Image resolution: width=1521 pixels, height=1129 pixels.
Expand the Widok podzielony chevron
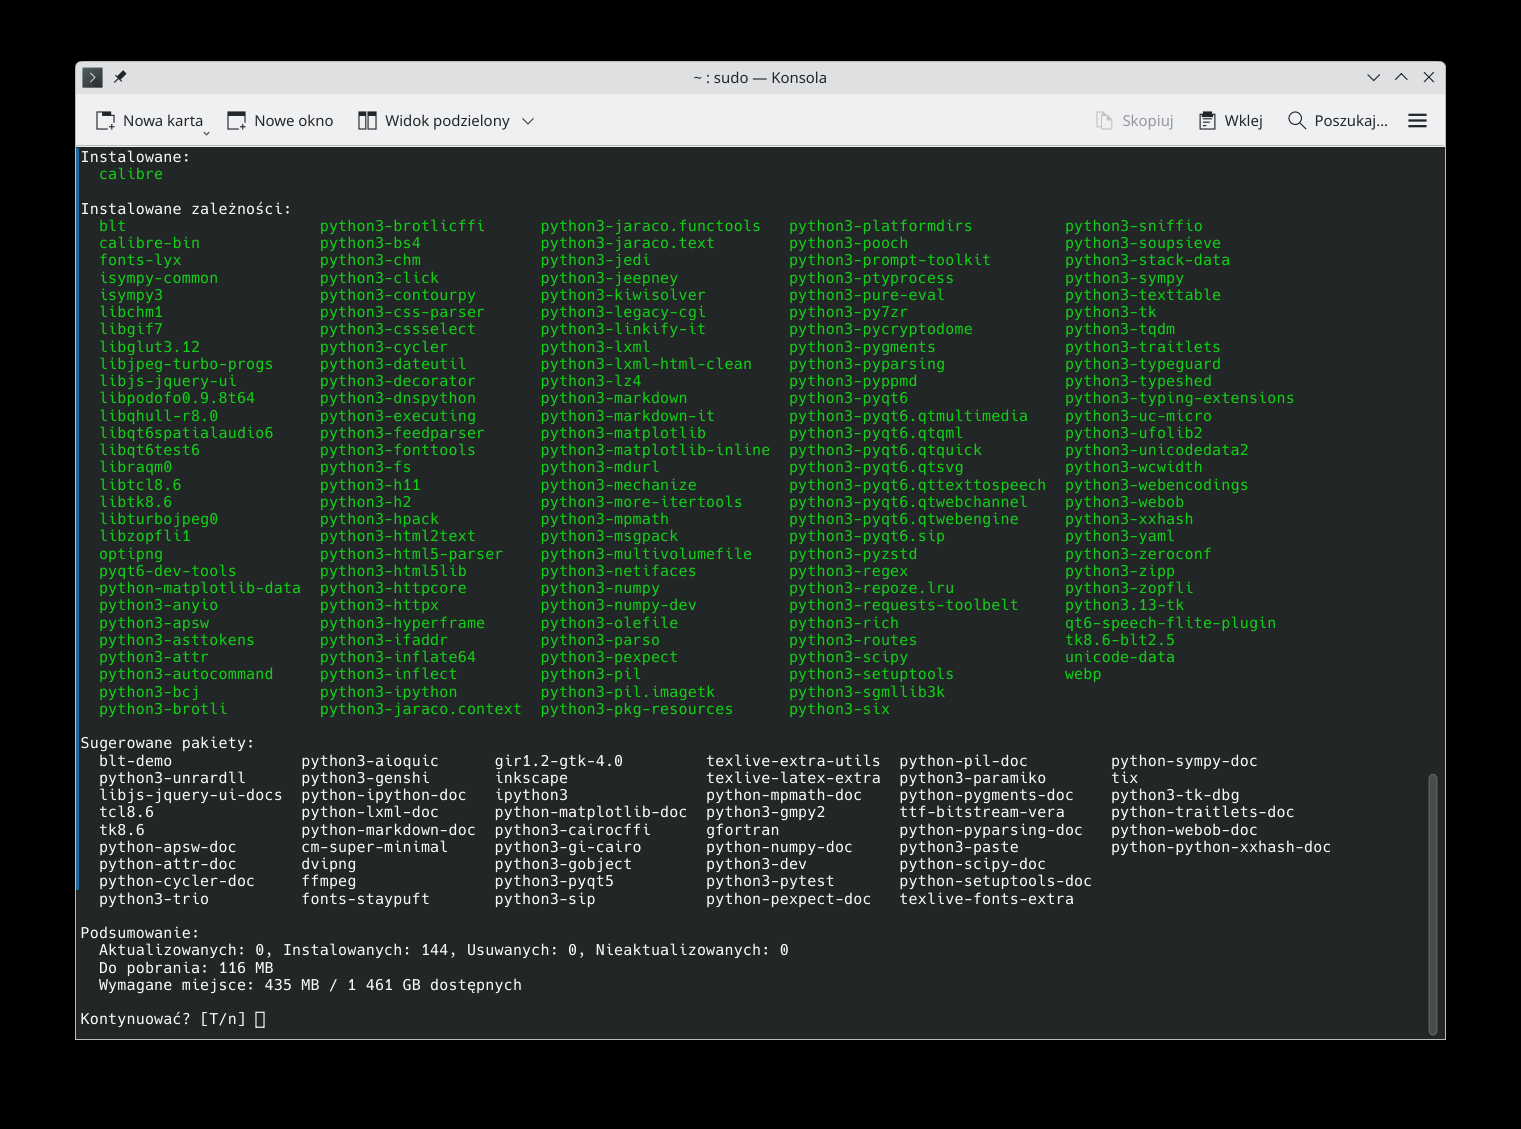click(x=528, y=121)
